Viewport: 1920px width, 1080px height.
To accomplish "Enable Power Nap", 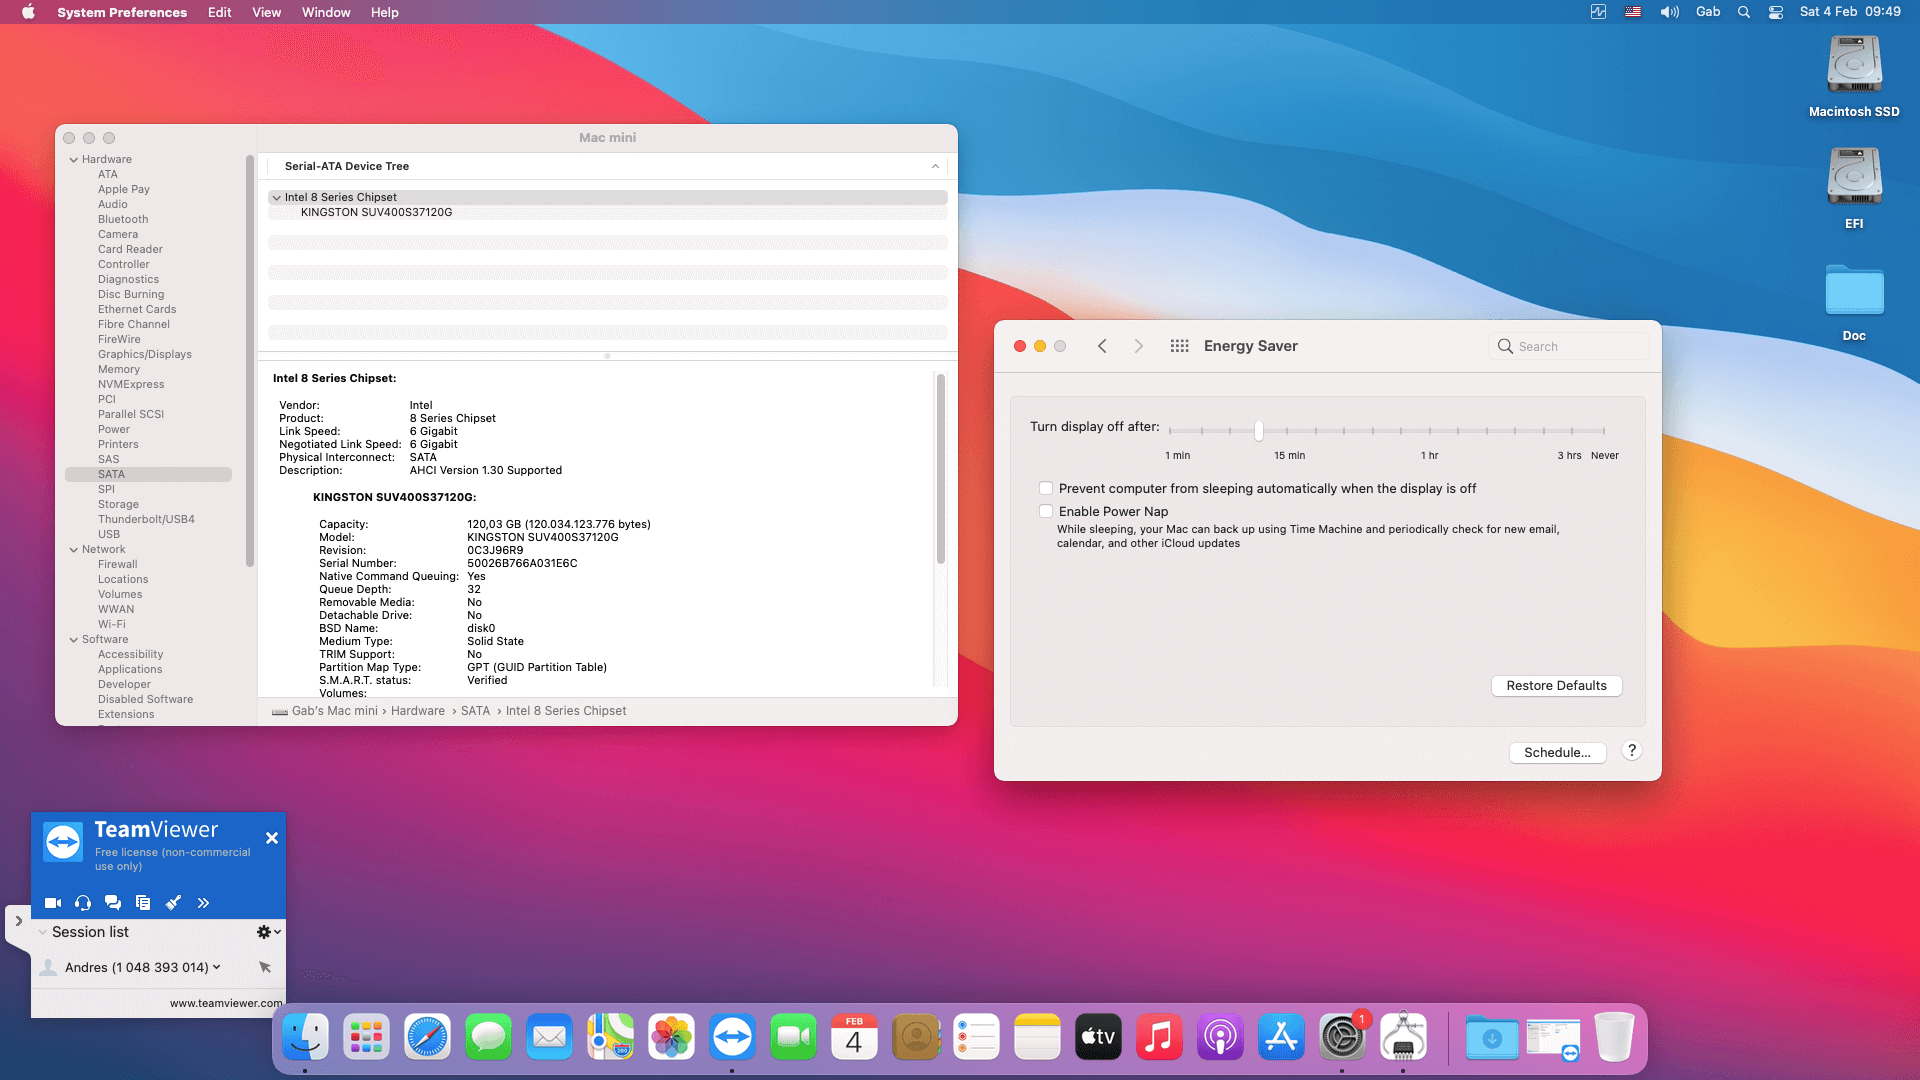I will click(x=1046, y=511).
